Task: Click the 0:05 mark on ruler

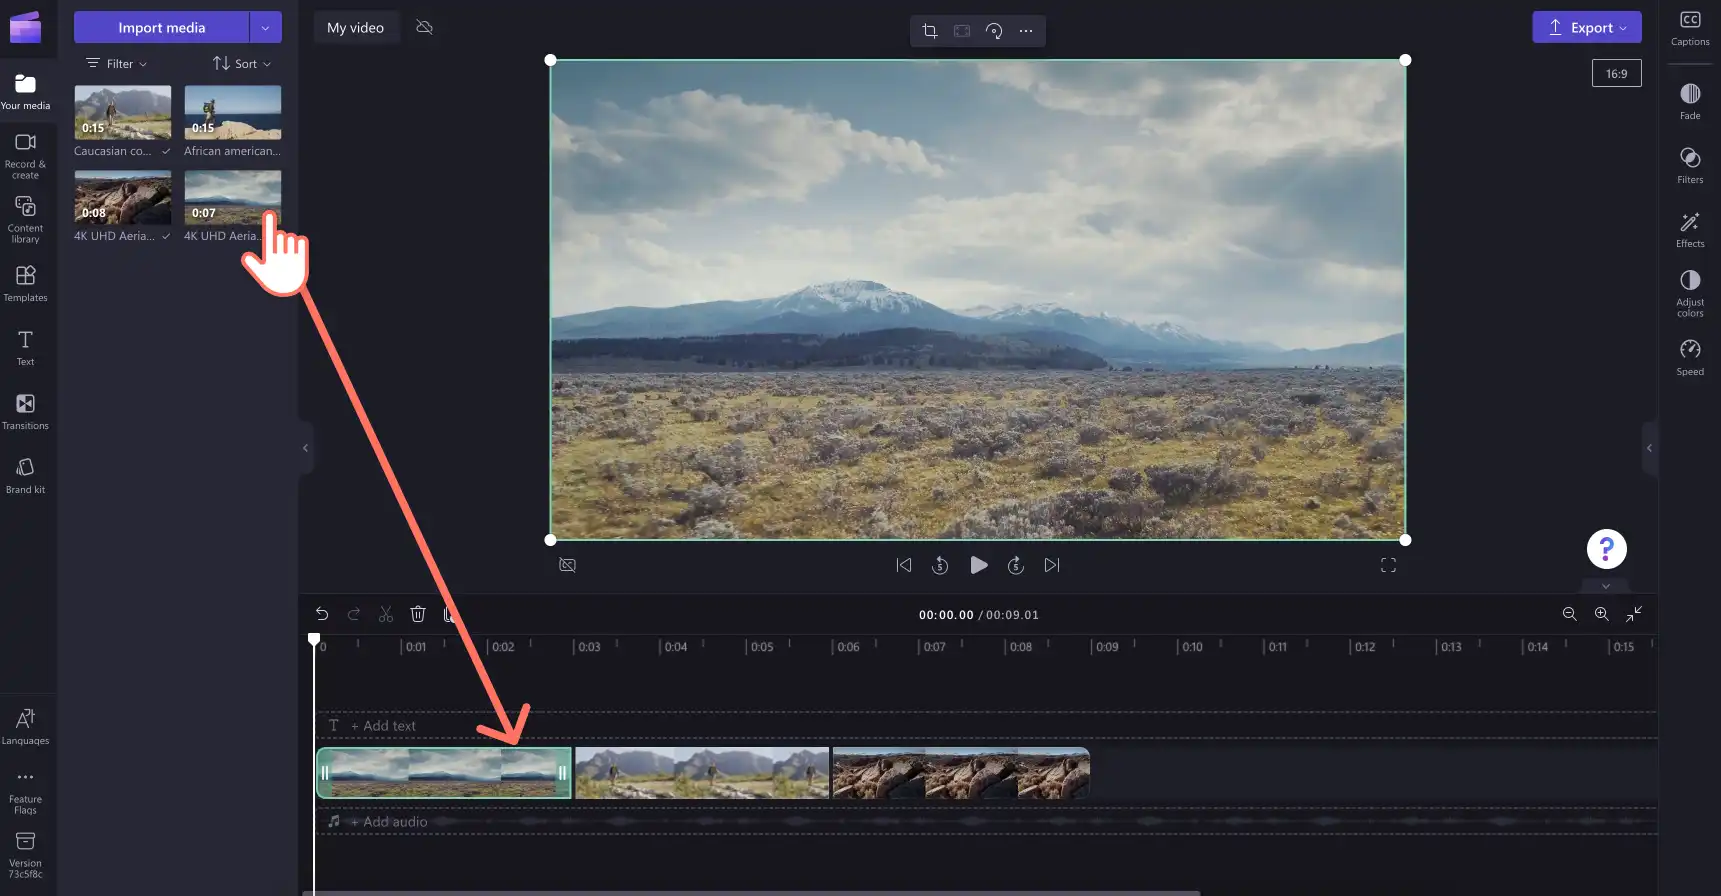Action: (761, 647)
